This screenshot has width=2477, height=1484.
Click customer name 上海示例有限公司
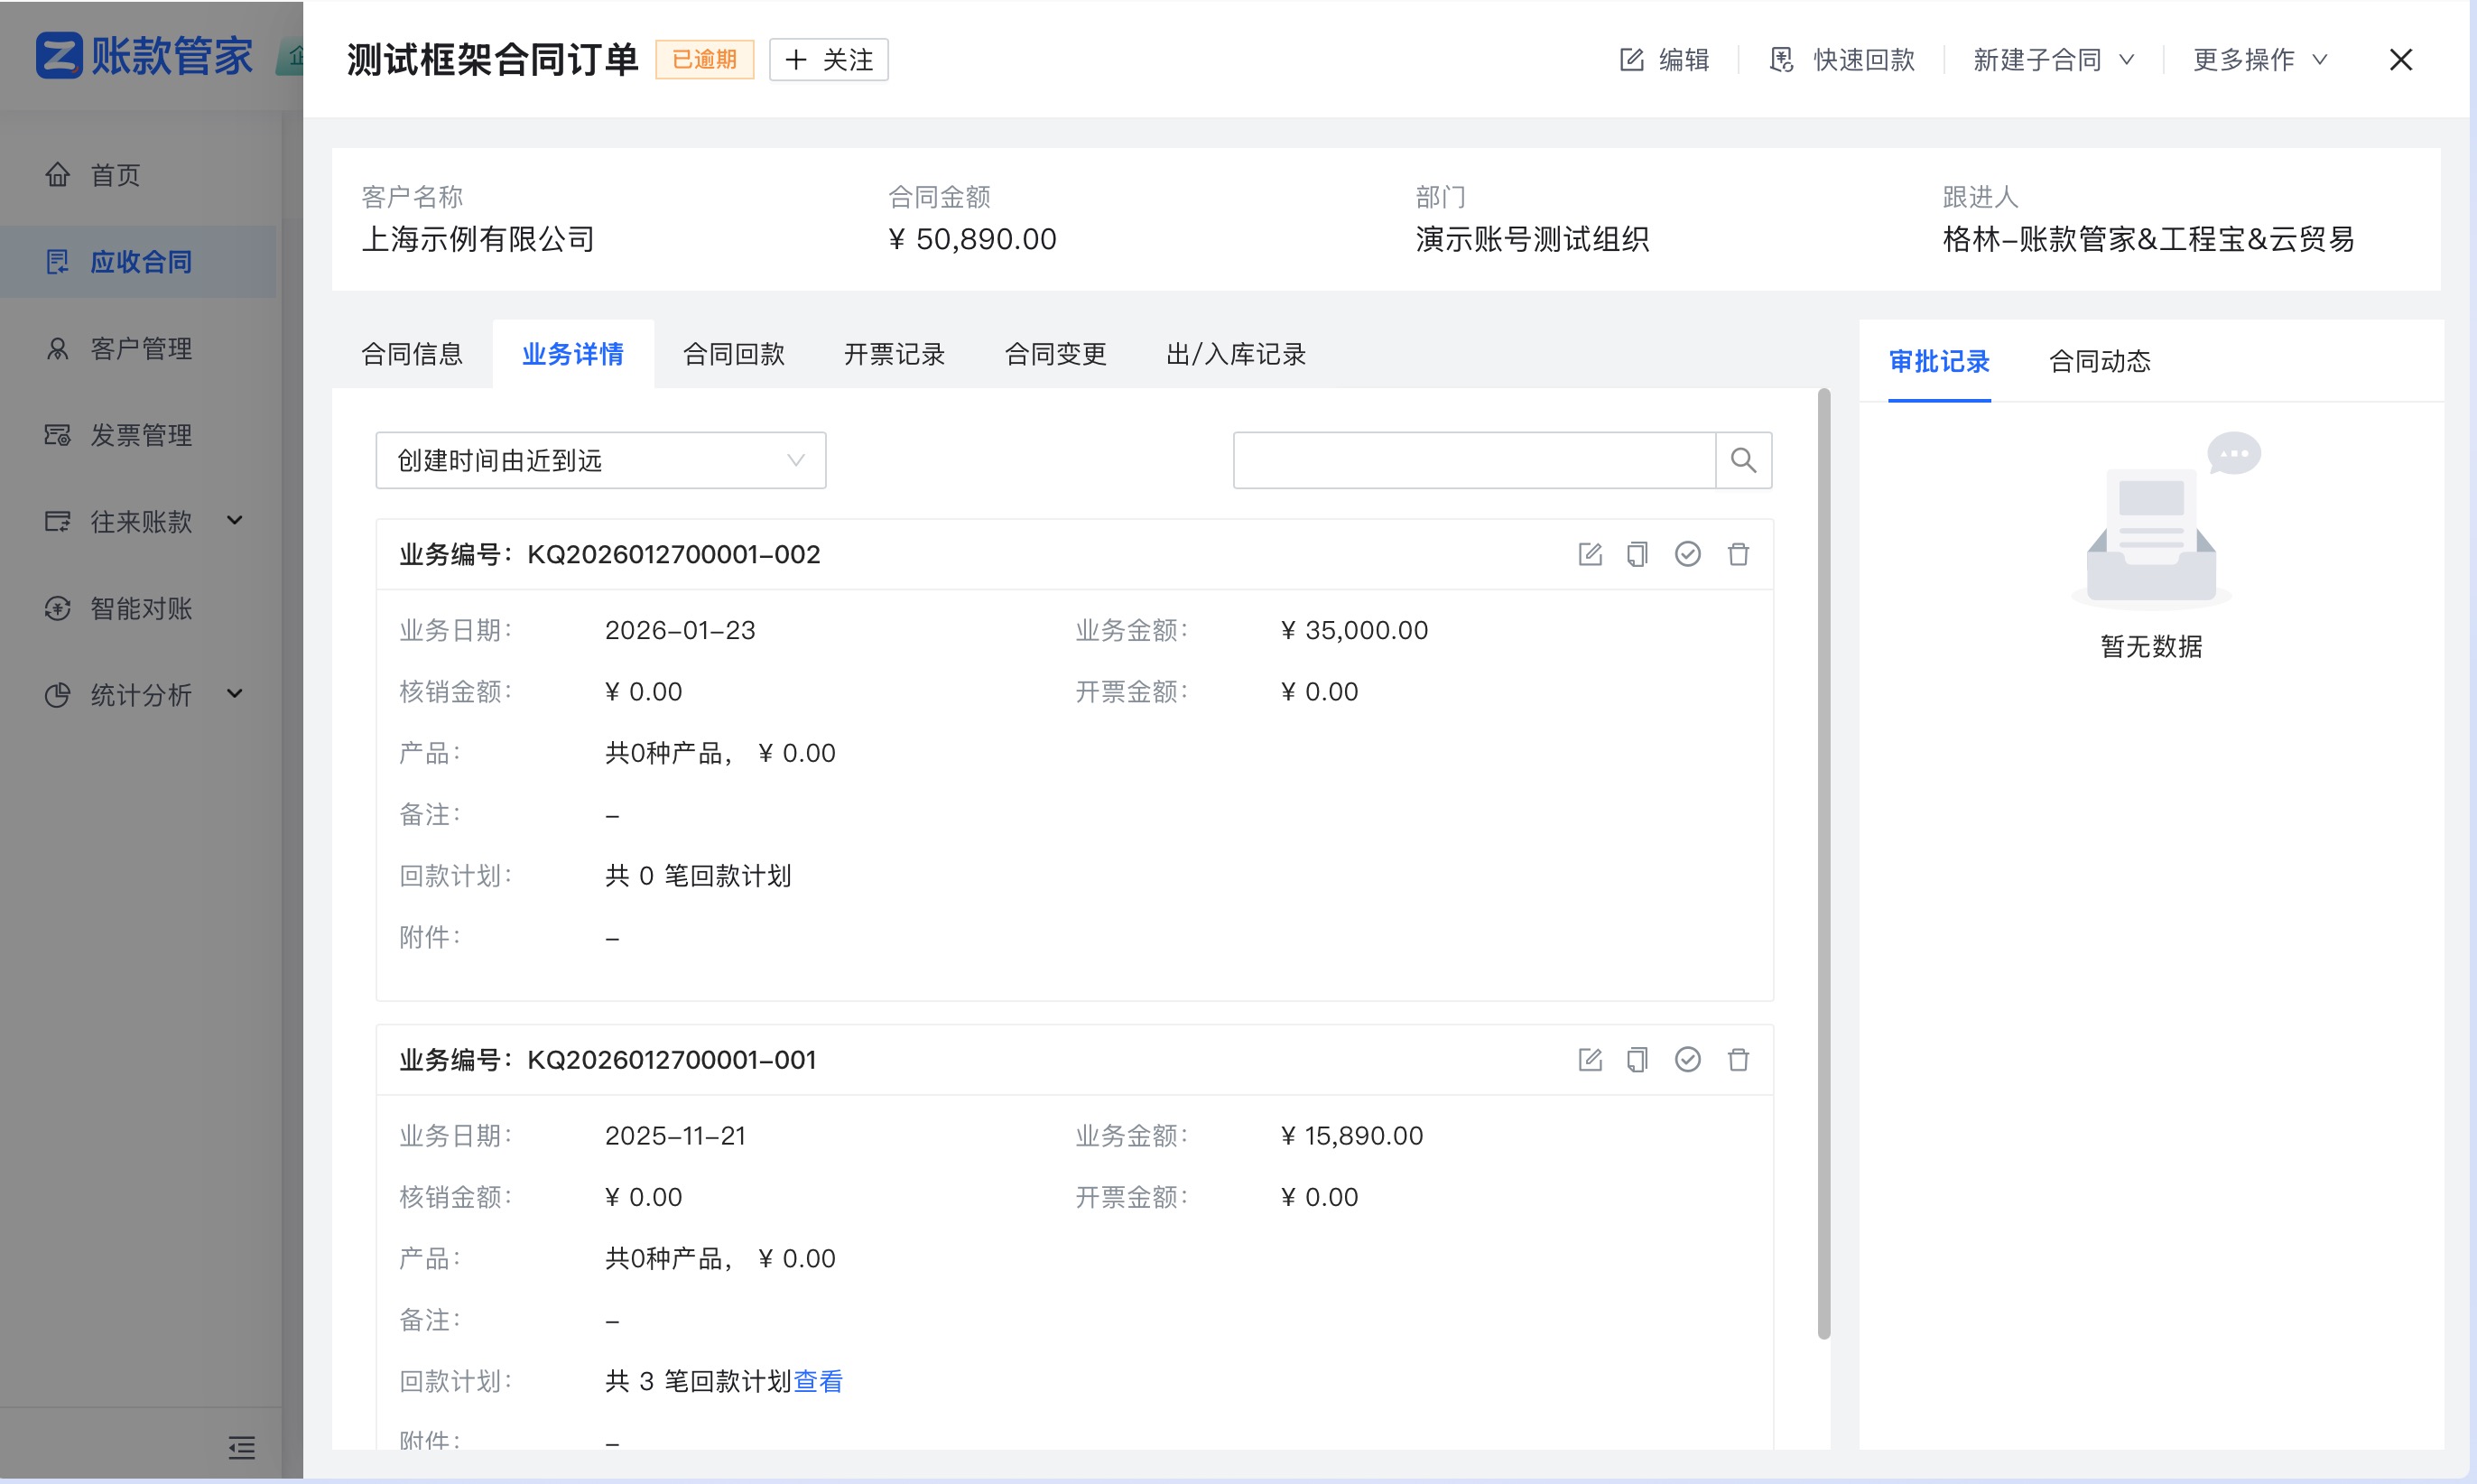pyautogui.click(x=478, y=240)
